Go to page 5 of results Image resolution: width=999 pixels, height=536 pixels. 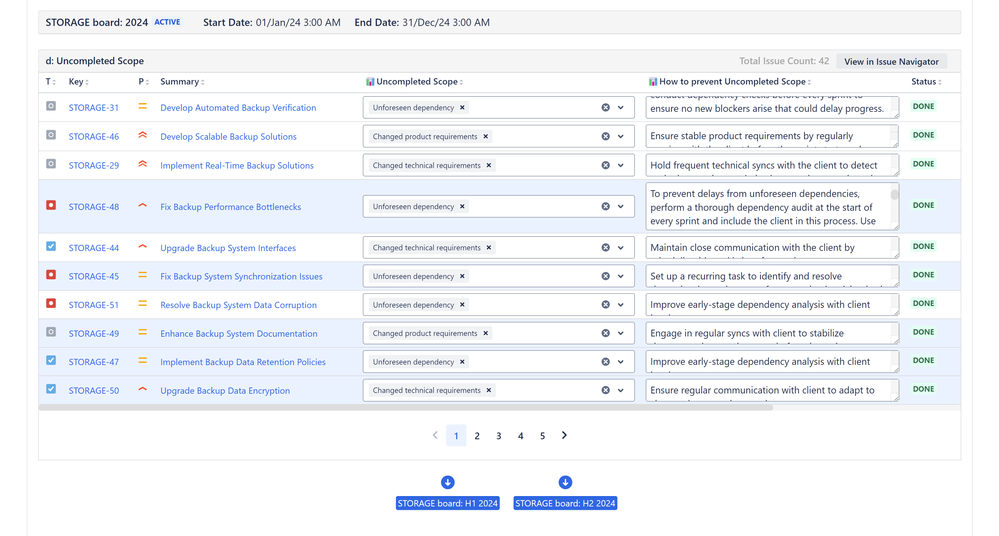click(x=542, y=436)
